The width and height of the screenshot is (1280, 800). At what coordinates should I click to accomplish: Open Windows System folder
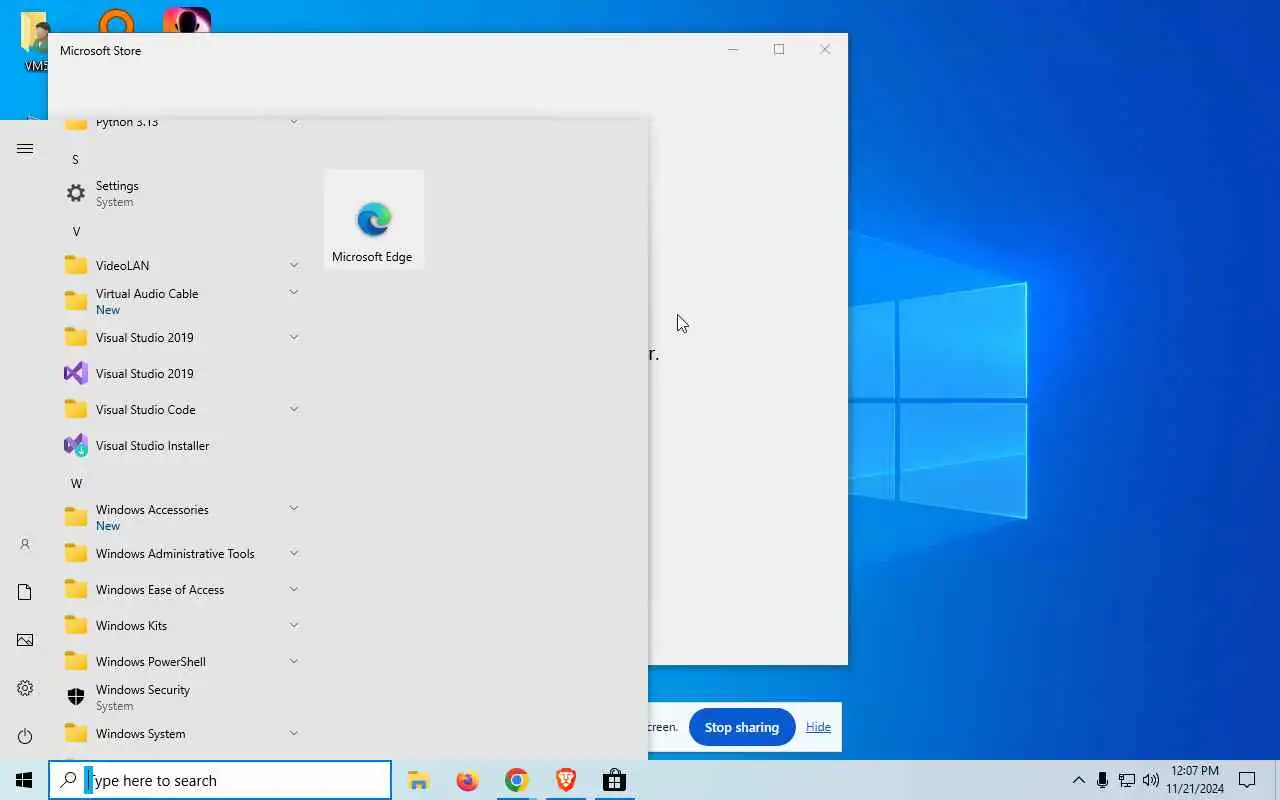[180, 733]
